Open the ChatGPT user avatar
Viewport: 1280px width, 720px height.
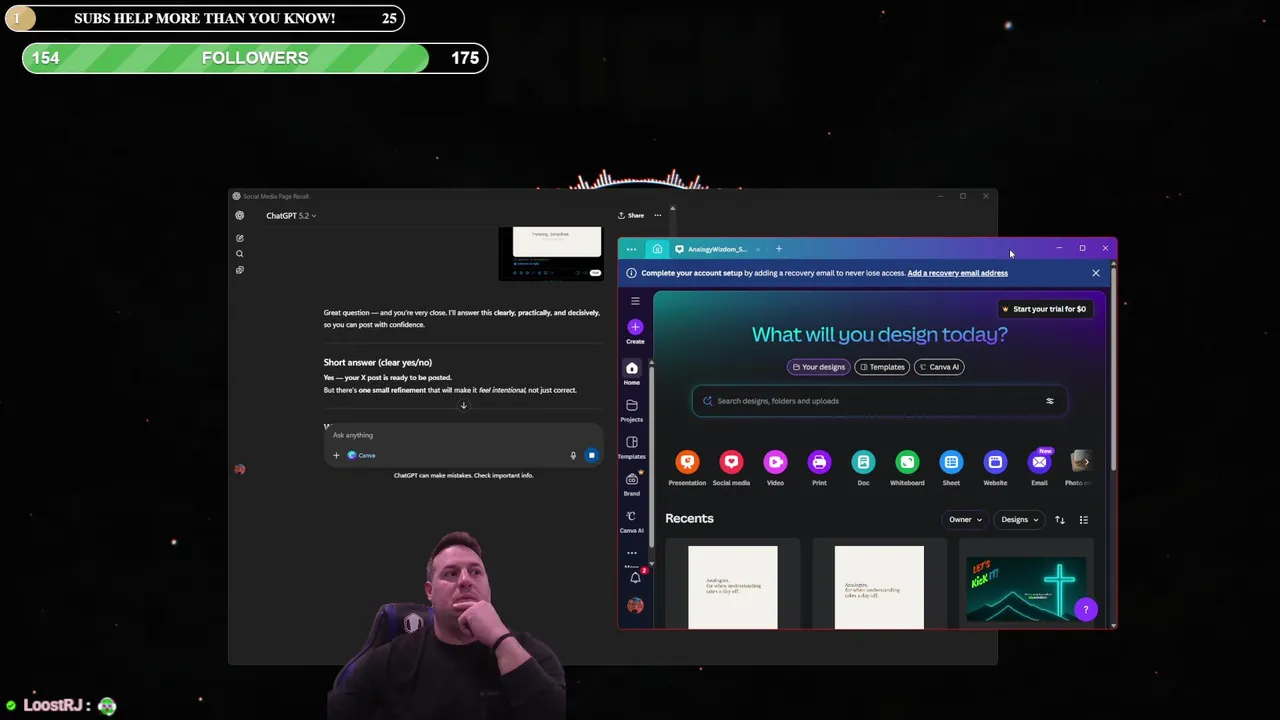click(x=240, y=469)
